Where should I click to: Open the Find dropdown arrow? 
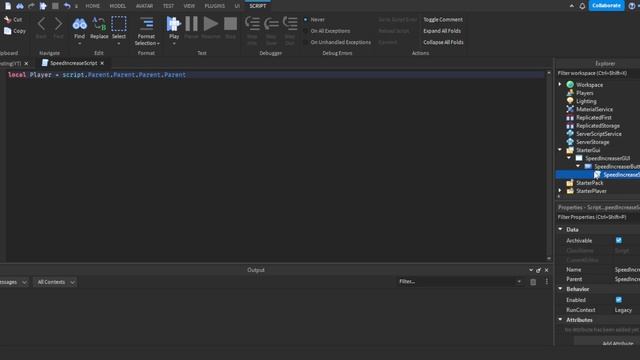tap(79, 43)
